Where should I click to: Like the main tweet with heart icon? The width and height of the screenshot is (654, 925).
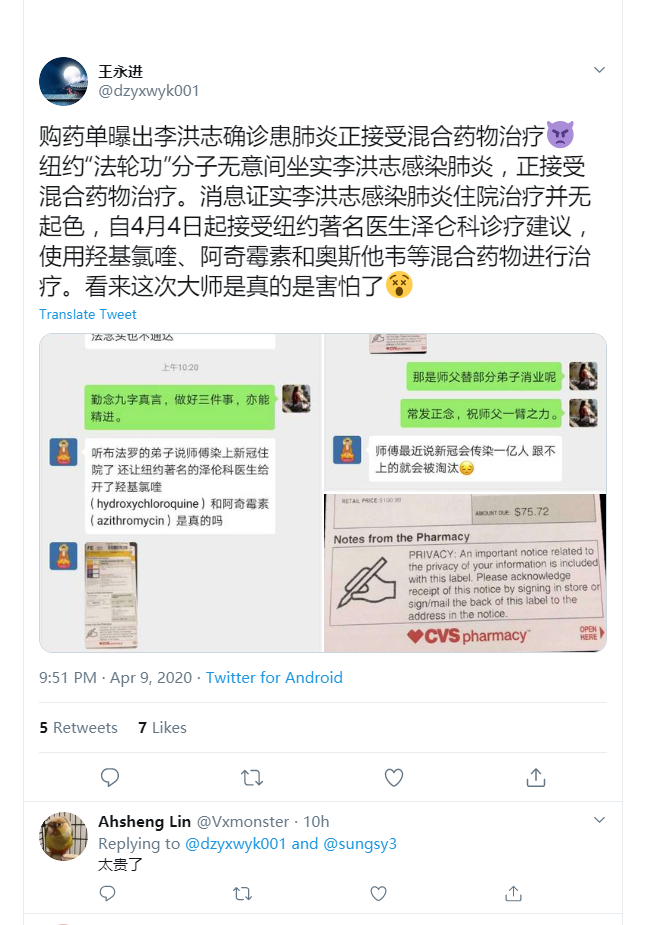click(394, 778)
